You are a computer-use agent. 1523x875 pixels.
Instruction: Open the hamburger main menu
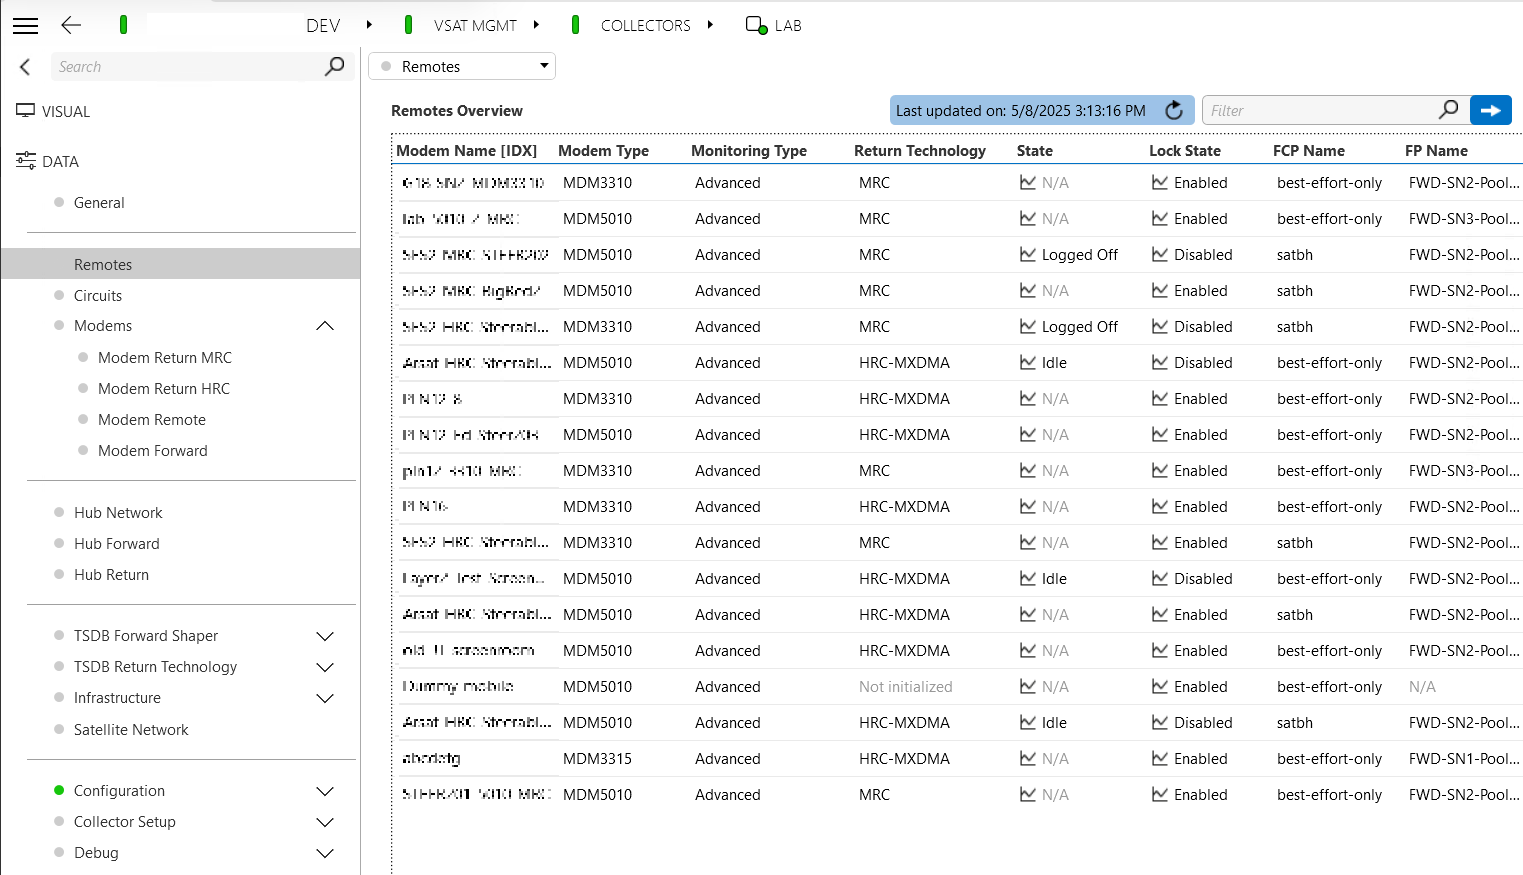pyautogui.click(x=25, y=26)
